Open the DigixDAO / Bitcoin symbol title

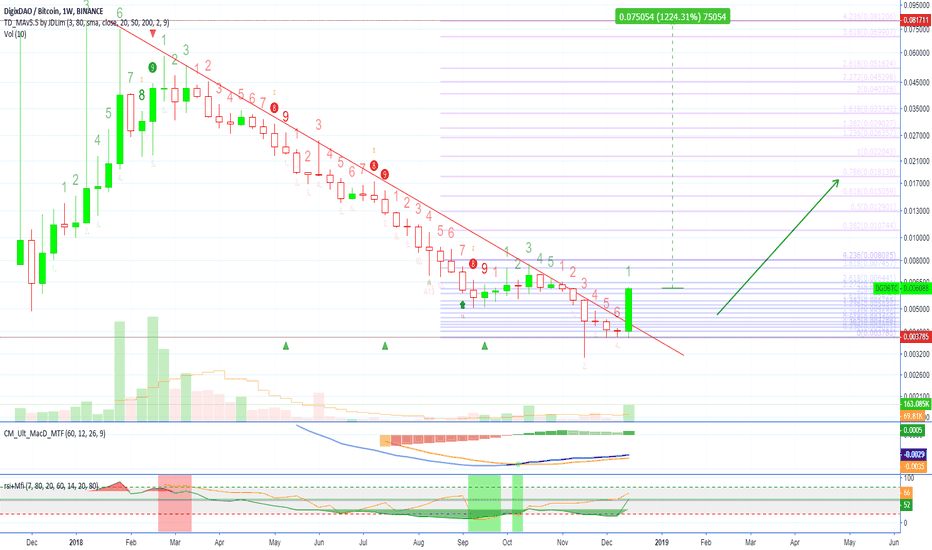53,11
